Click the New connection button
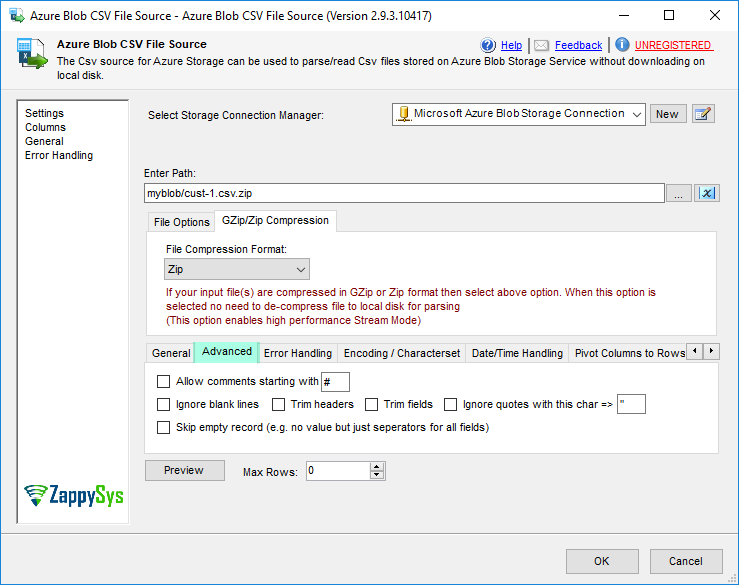The image size is (739, 585). click(x=668, y=114)
